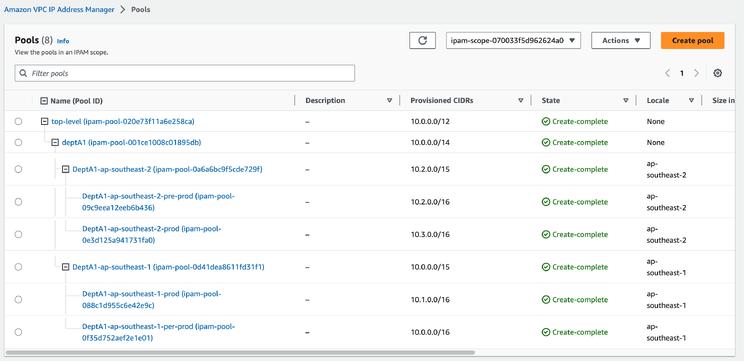Click CIDR 10.0.0.0/12 cell
Screen dimensions: 744x361
pyautogui.click(x=430, y=121)
